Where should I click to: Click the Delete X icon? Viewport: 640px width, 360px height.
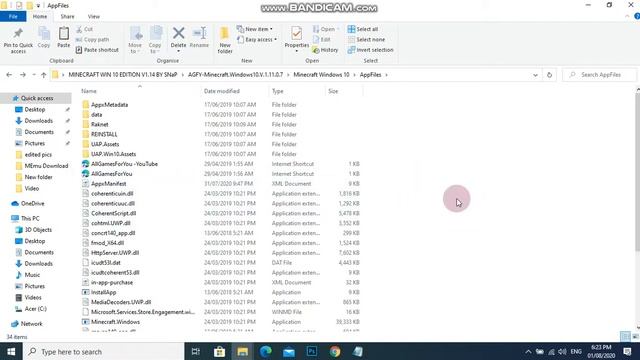pyautogui.click(x=178, y=33)
